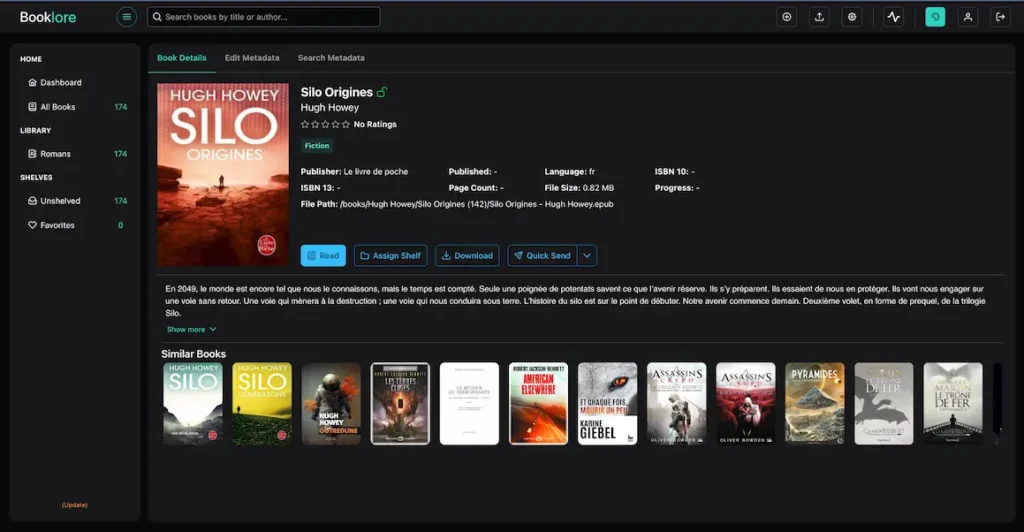This screenshot has width=1024, height=532.
Task: Switch to the Search Metadata tab
Action: (x=331, y=58)
